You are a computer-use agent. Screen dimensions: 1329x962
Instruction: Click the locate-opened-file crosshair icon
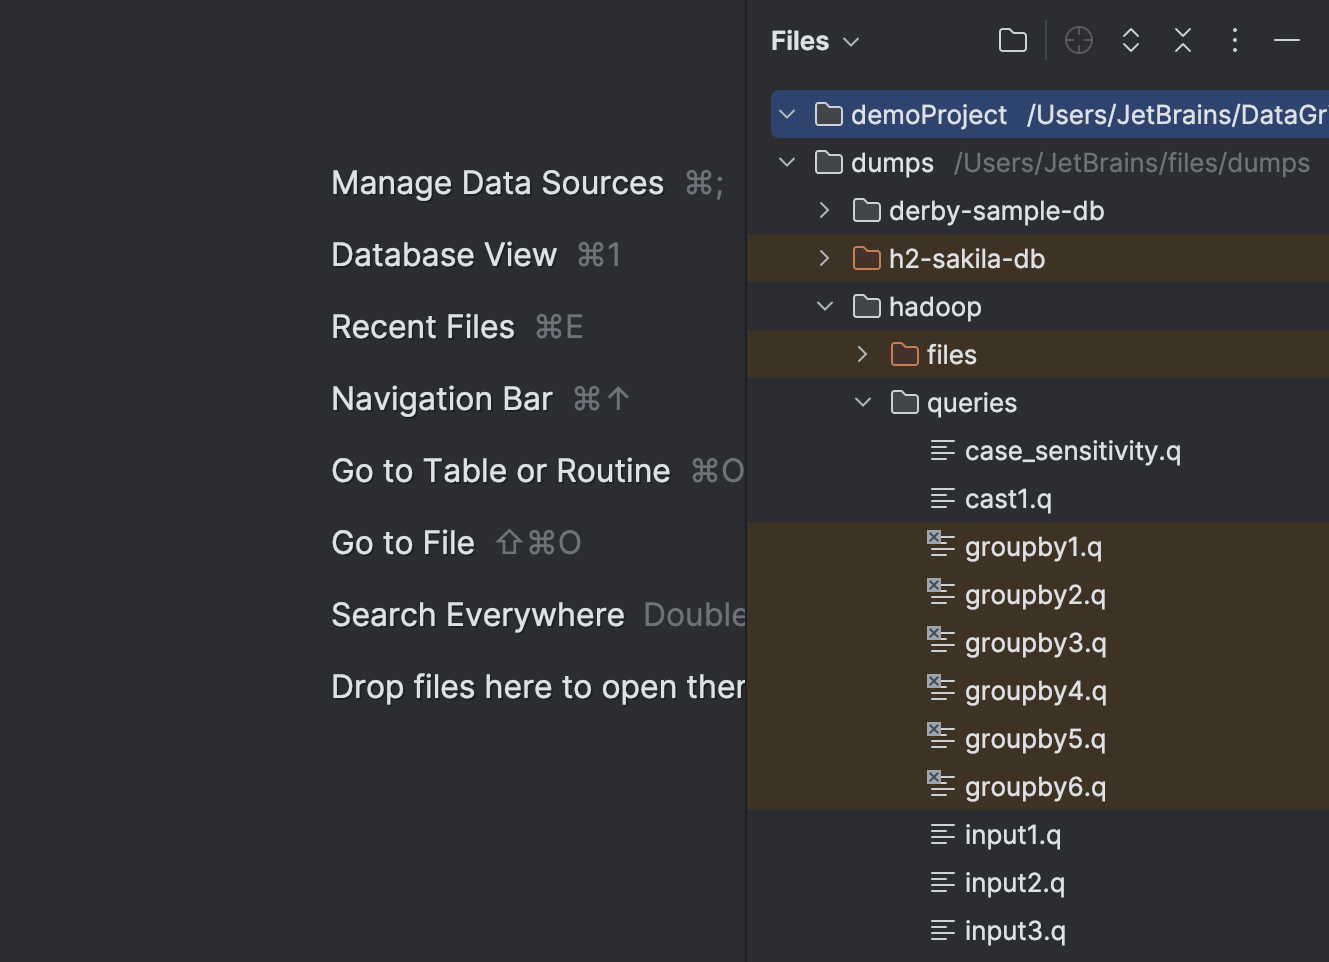click(x=1078, y=40)
